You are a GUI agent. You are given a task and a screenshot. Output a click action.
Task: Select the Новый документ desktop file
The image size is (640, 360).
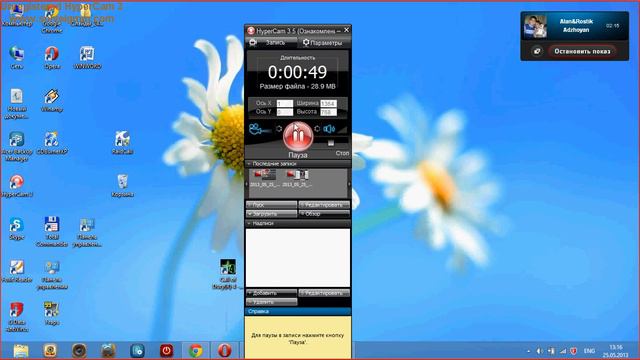point(17,103)
